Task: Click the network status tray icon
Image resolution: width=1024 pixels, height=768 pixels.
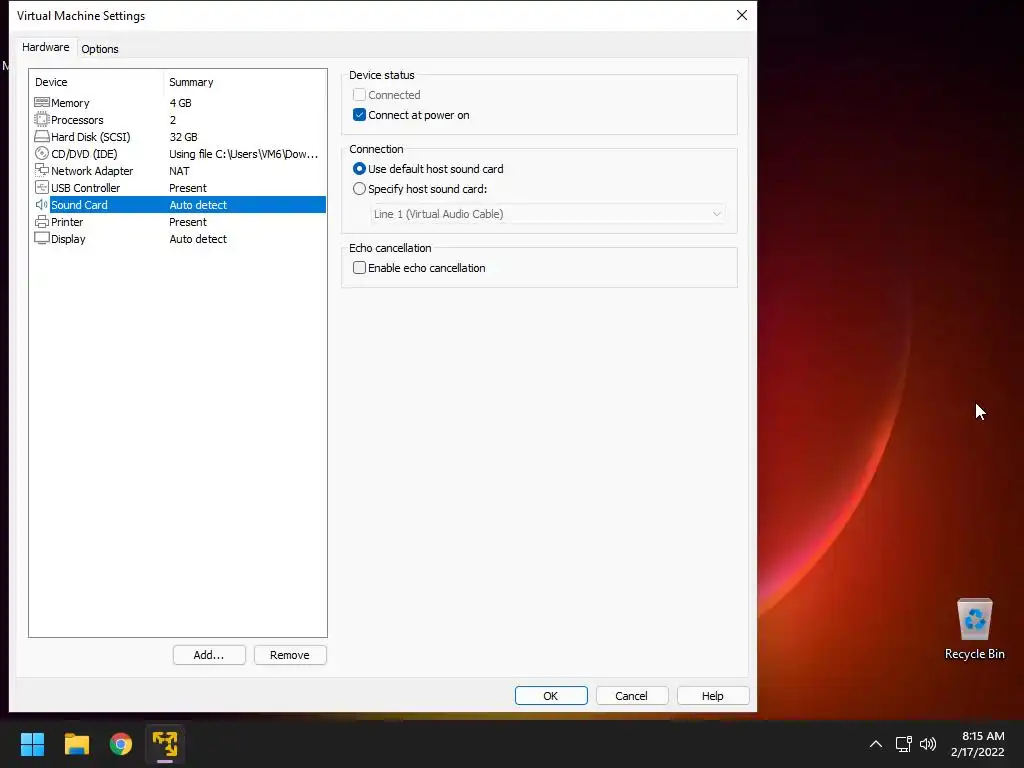Action: pos(904,744)
